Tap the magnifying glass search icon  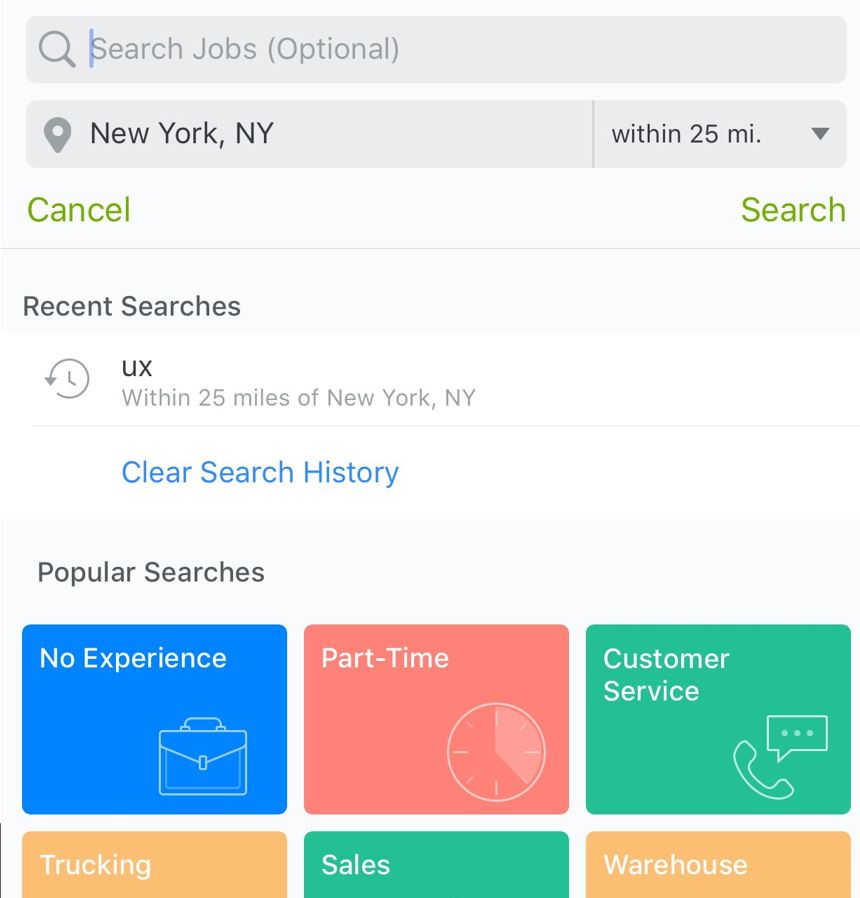pyautogui.click(x=57, y=49)
